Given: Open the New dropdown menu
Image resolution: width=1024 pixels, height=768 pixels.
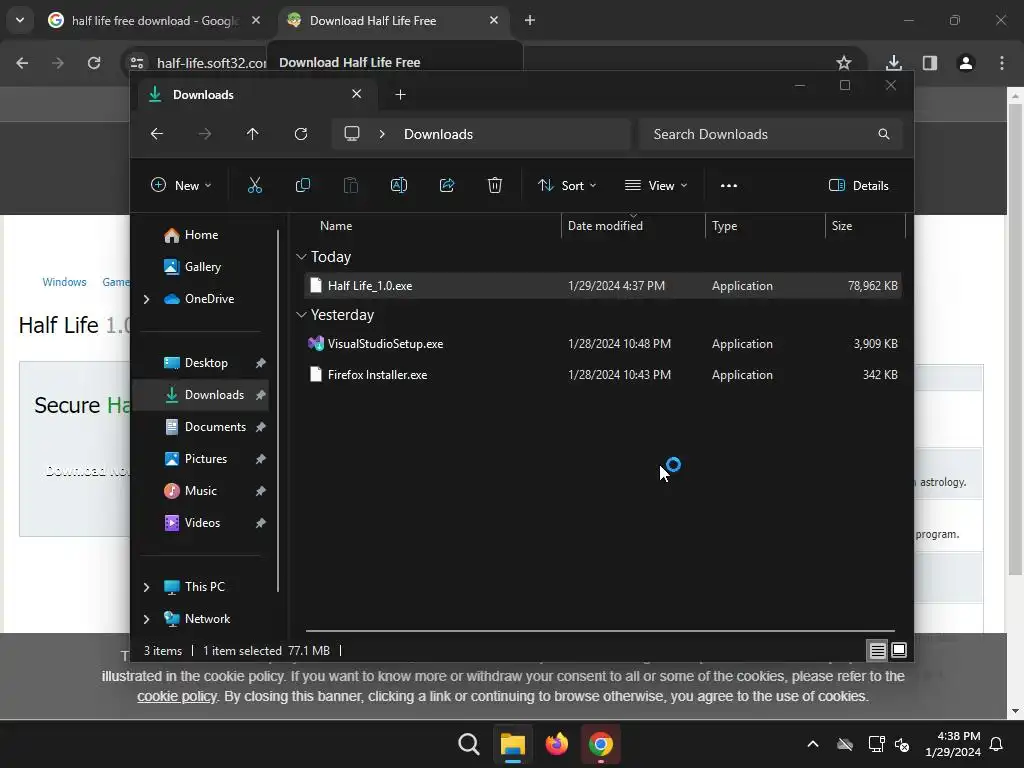Looking at the screenshot, I should click(x=181, y=185).
